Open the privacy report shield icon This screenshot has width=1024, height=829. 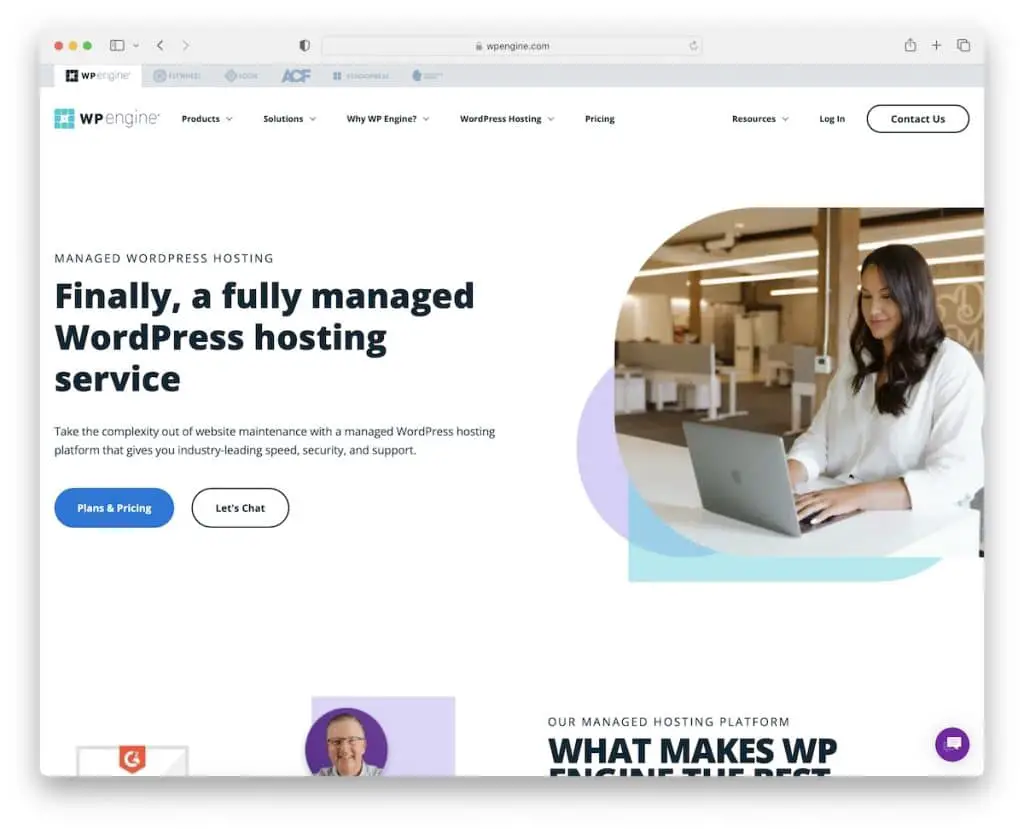(x=304, y=45)
